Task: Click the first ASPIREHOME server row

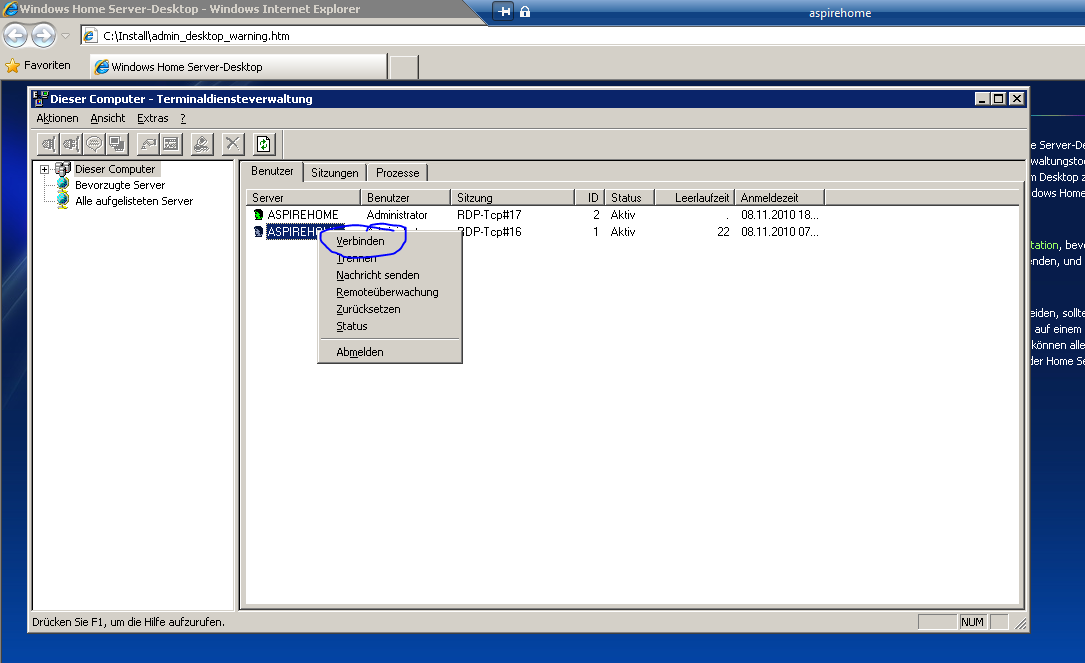Action: [x=303, y=215]
